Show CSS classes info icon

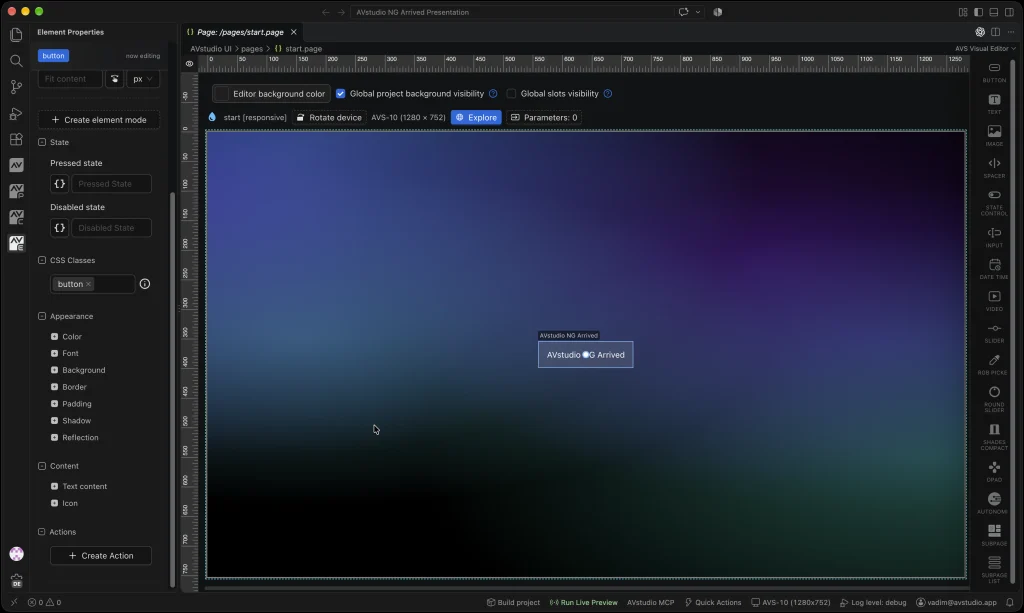click(x=145, y=284)
